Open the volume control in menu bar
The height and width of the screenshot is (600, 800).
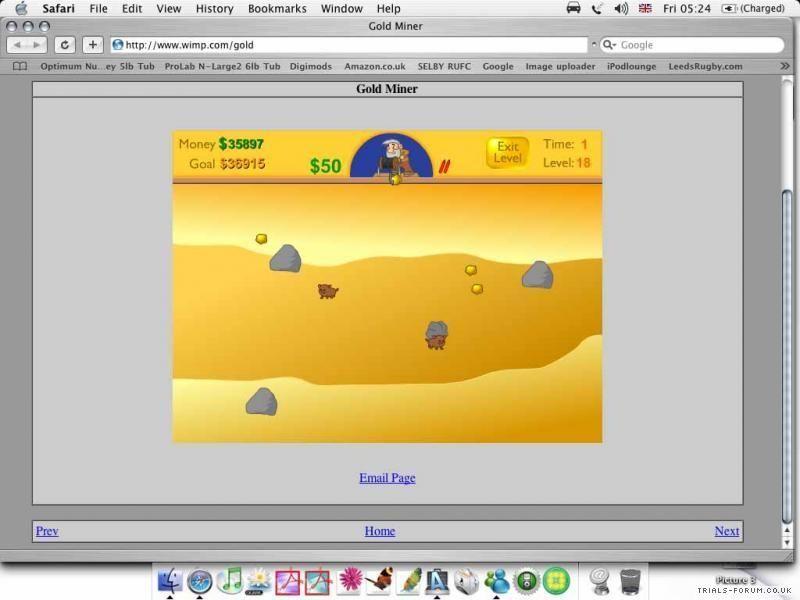pyautogui.click(x=621, y=8)
